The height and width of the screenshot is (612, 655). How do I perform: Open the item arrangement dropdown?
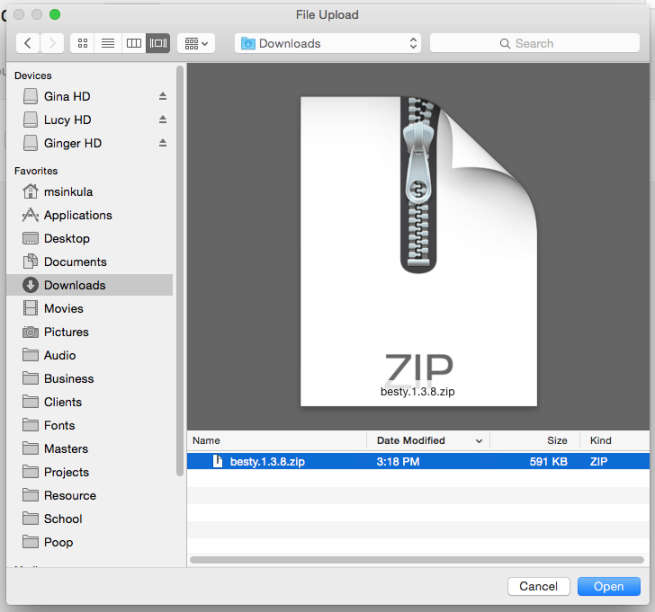point(196,43)
